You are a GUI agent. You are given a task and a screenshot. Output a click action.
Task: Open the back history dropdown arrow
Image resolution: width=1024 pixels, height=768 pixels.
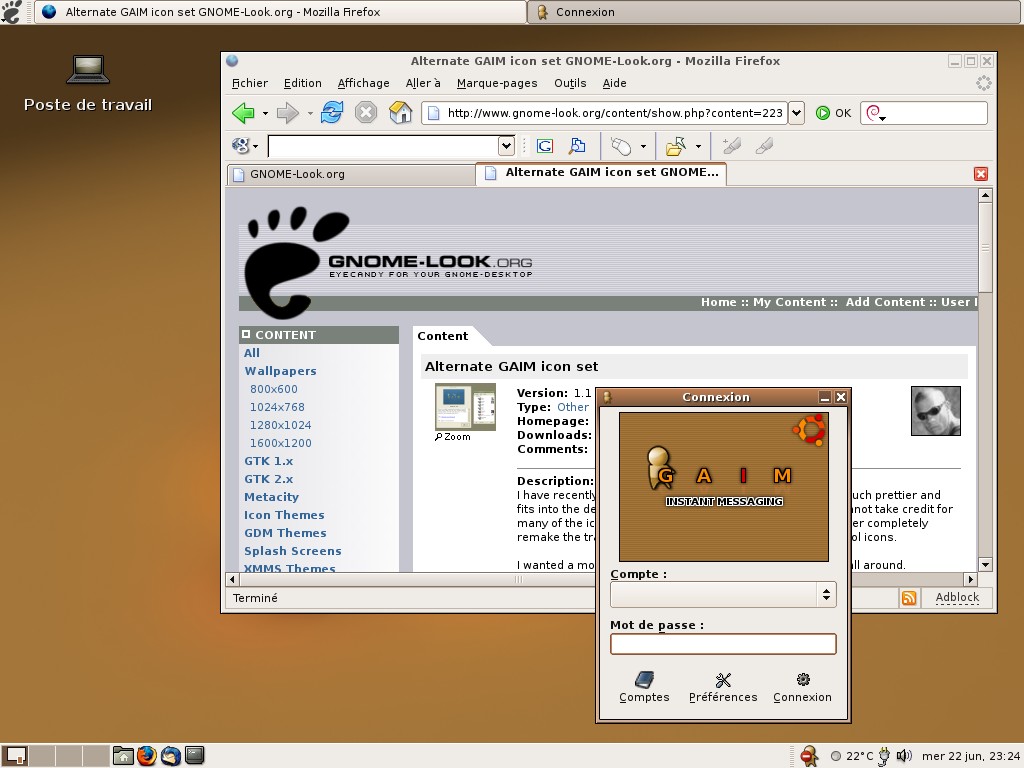point(265,114)
